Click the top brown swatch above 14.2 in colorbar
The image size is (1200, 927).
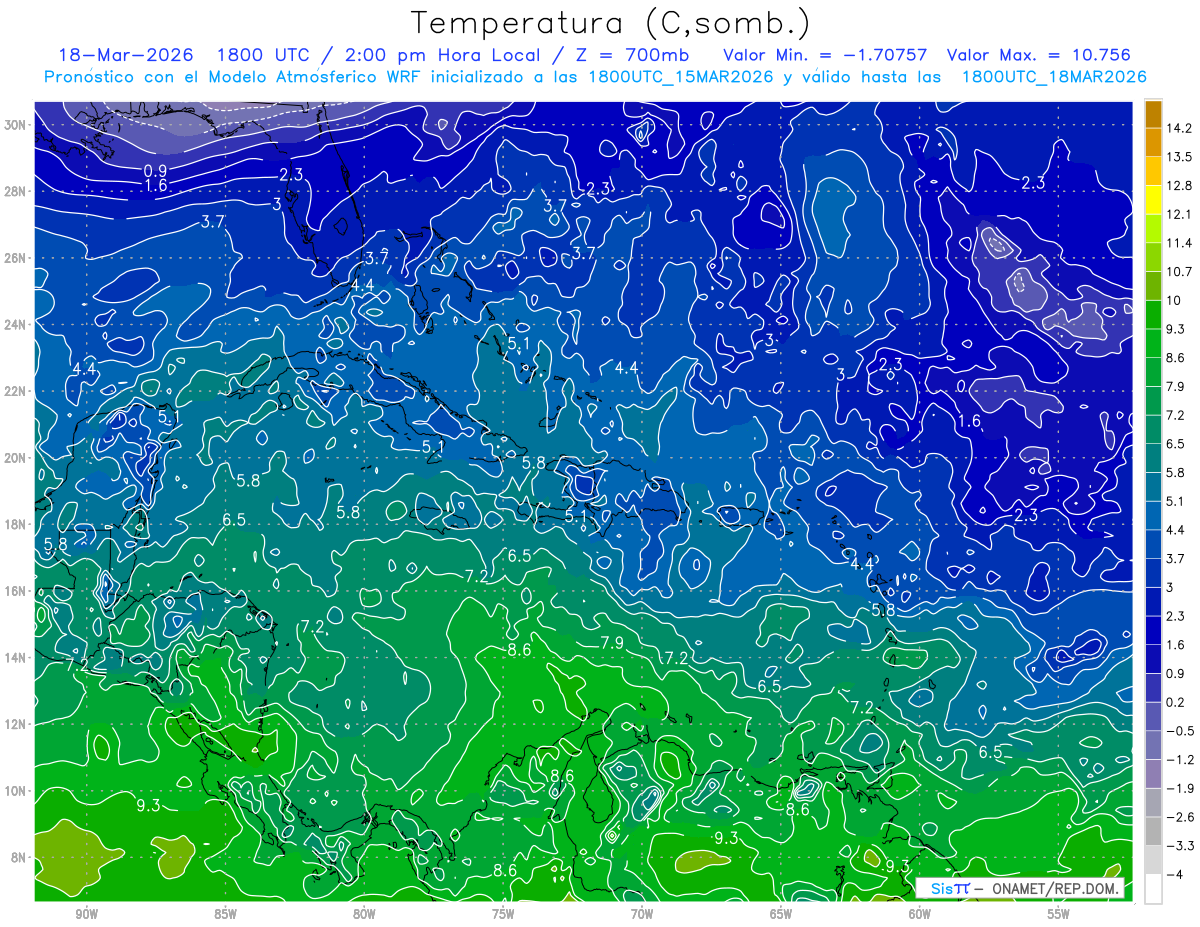(x=1153, y=114)
